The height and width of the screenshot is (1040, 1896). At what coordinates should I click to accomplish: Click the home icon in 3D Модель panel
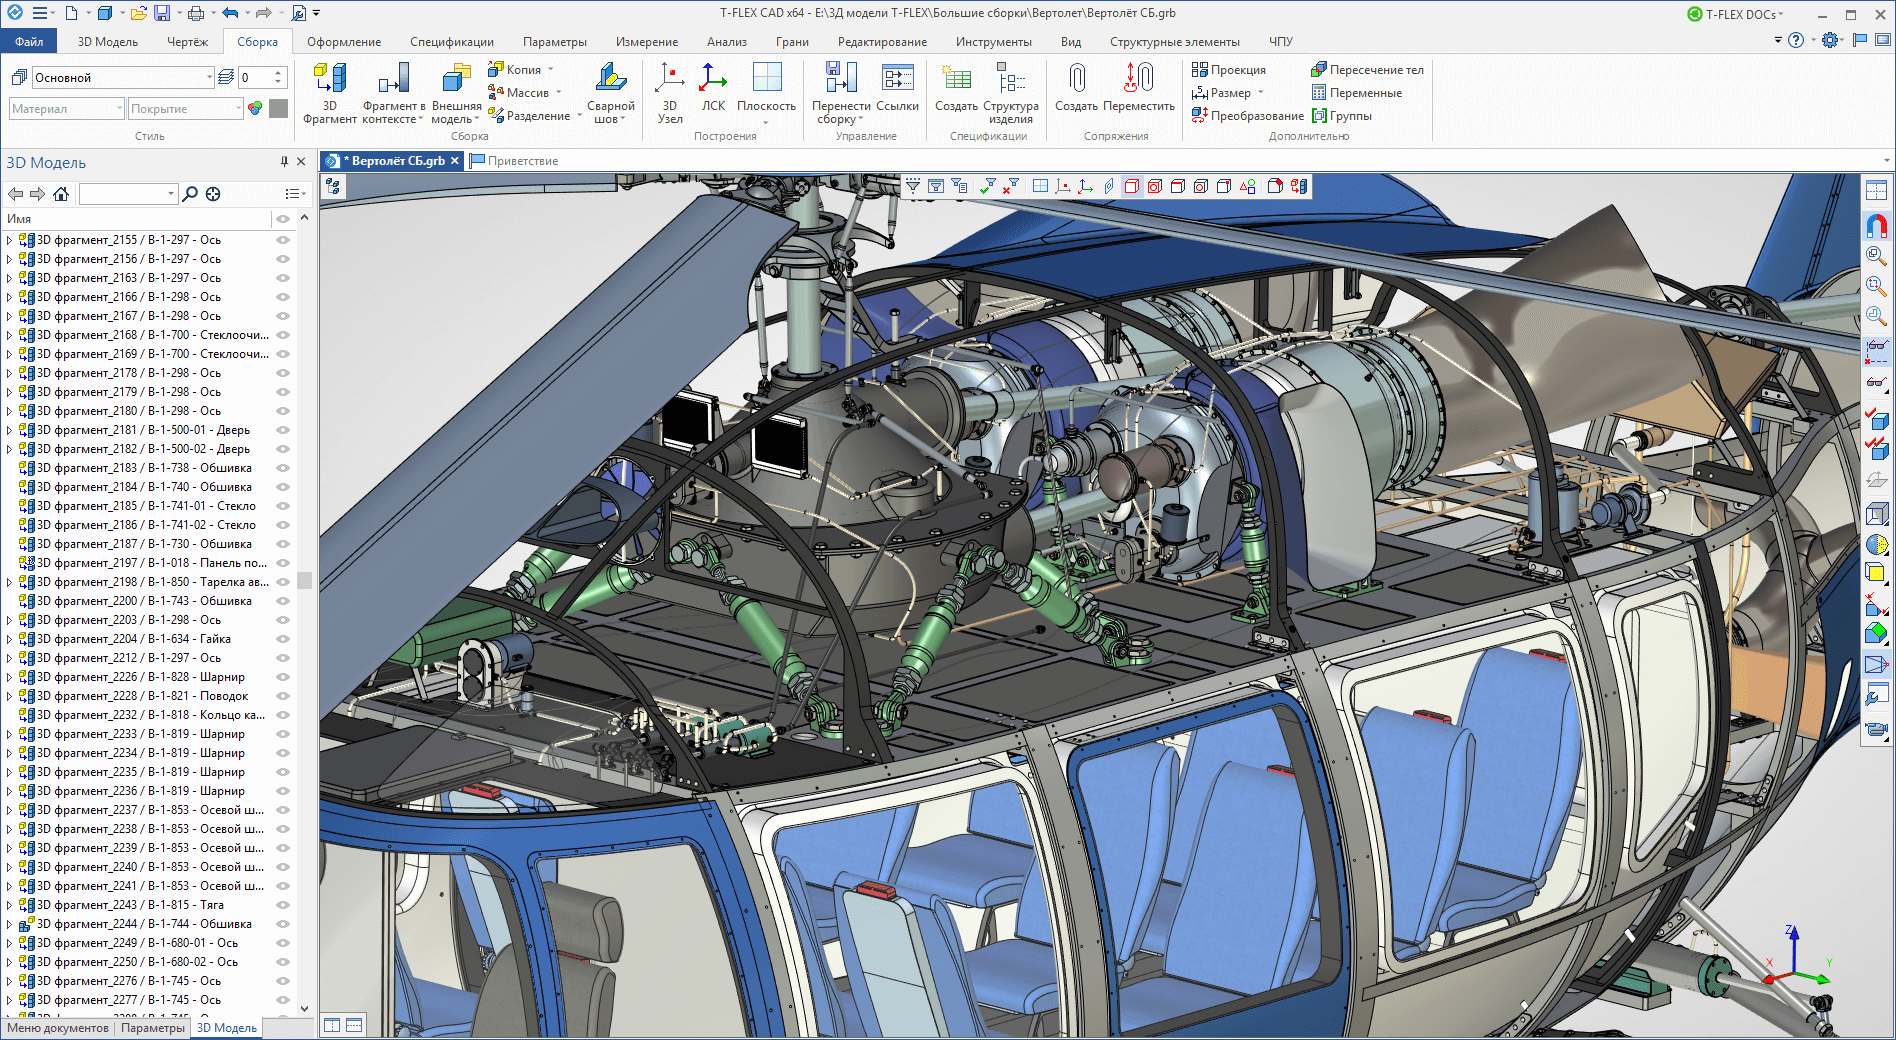[61, 194]
